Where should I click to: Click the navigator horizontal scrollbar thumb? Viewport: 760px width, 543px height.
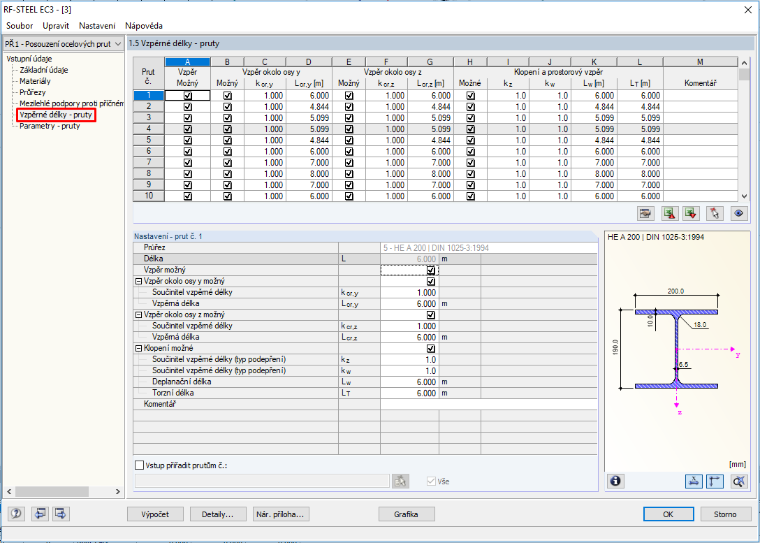52,492
